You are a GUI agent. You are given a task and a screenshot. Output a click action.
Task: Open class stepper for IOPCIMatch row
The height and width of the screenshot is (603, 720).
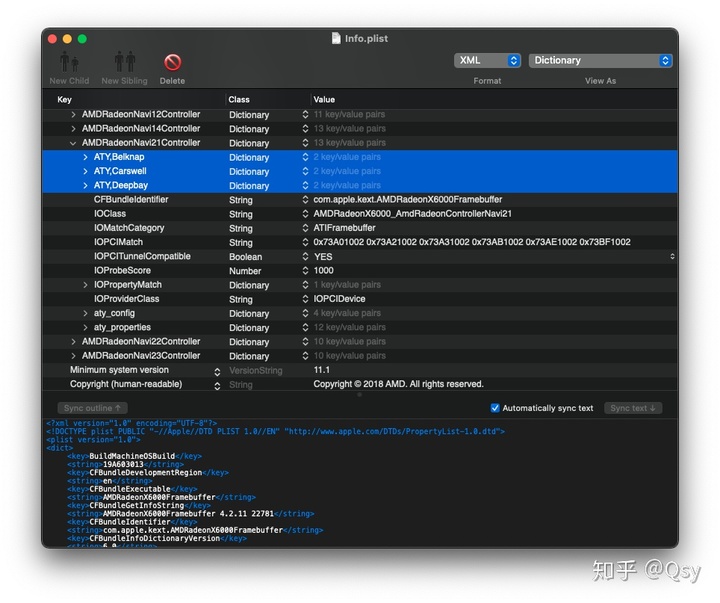pyautogui.click(x=305, y=242)
